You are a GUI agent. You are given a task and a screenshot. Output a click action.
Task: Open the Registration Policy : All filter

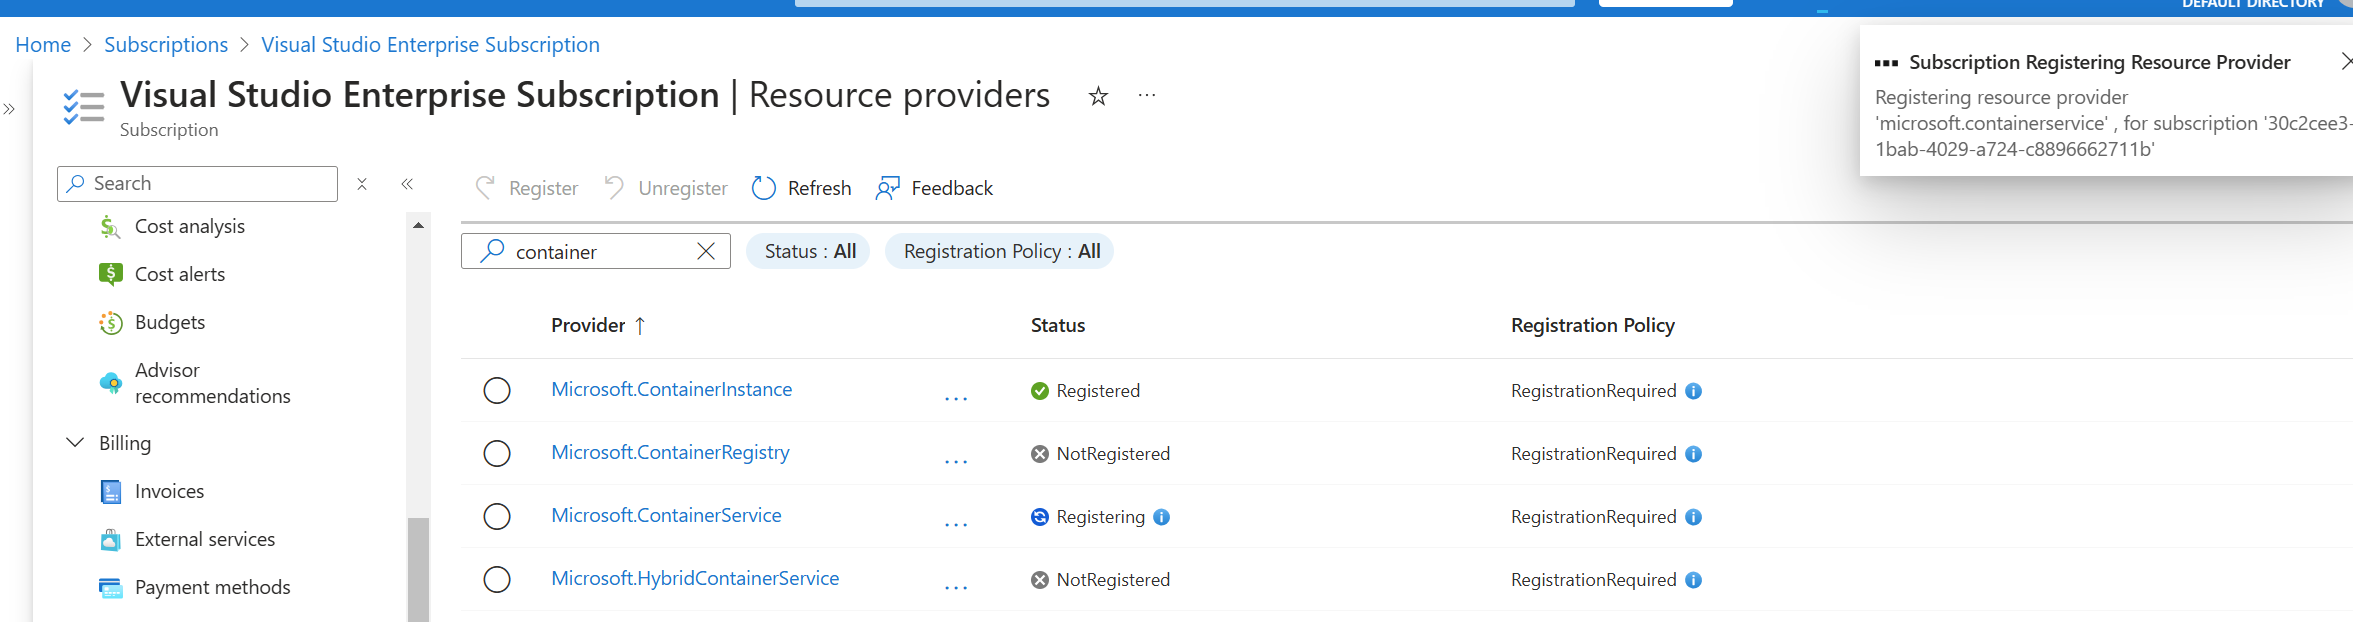tap(1001, 251)
